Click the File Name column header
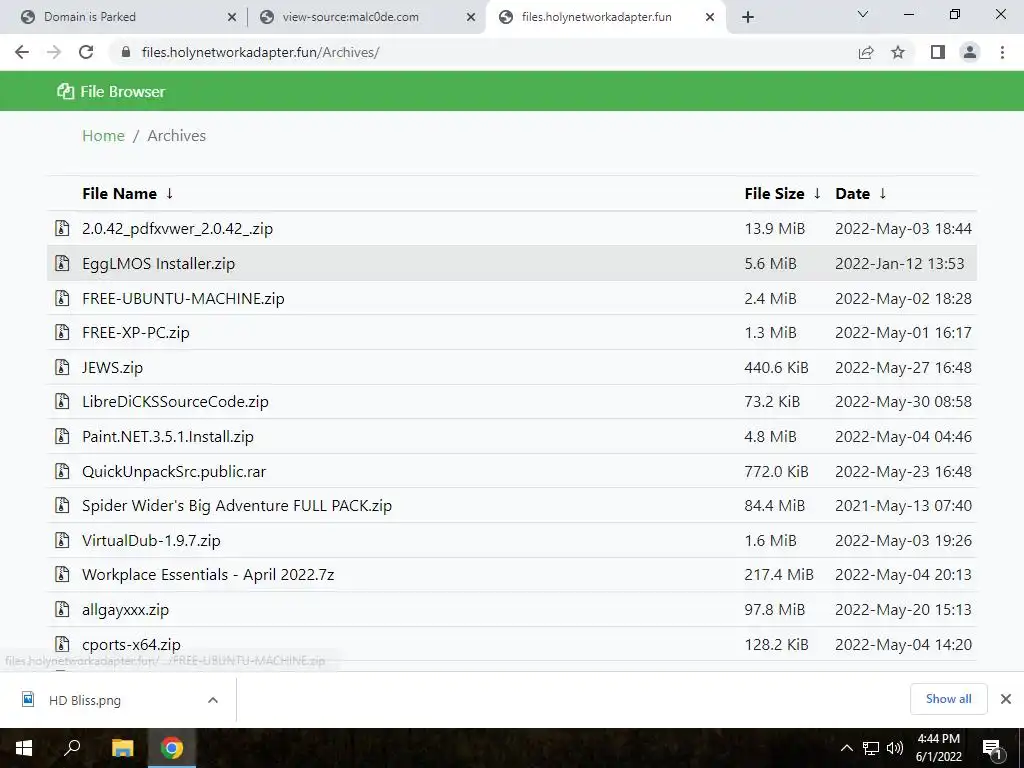 pyautogui.click(x=120, y=193)
